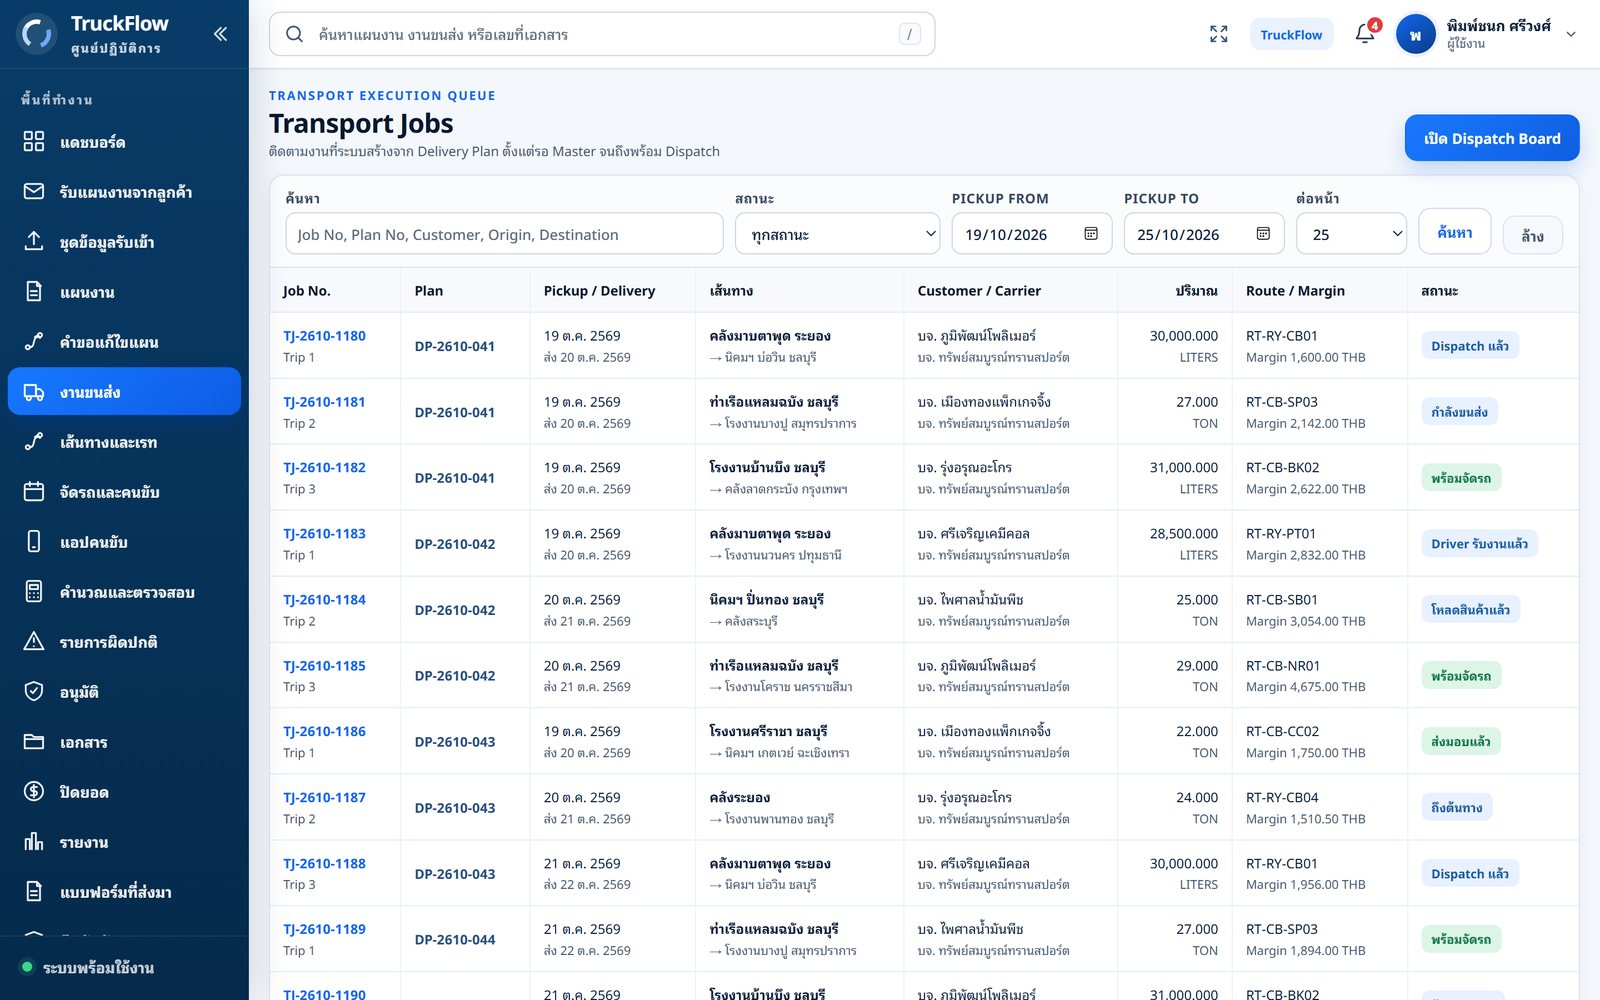
Task: Click the Pickup From date 19/10/2026
Action: point(1006,235)
